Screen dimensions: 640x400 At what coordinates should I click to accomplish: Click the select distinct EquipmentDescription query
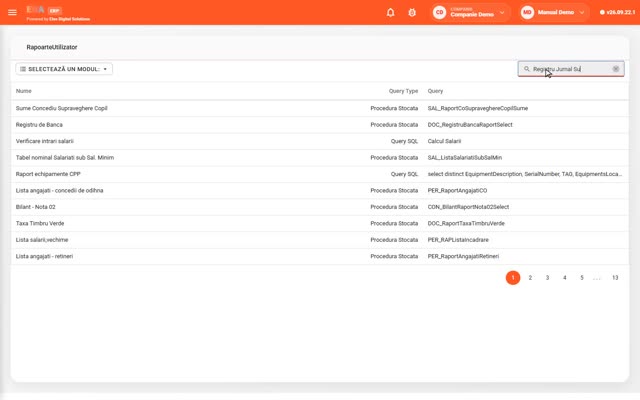pos(525,174)
